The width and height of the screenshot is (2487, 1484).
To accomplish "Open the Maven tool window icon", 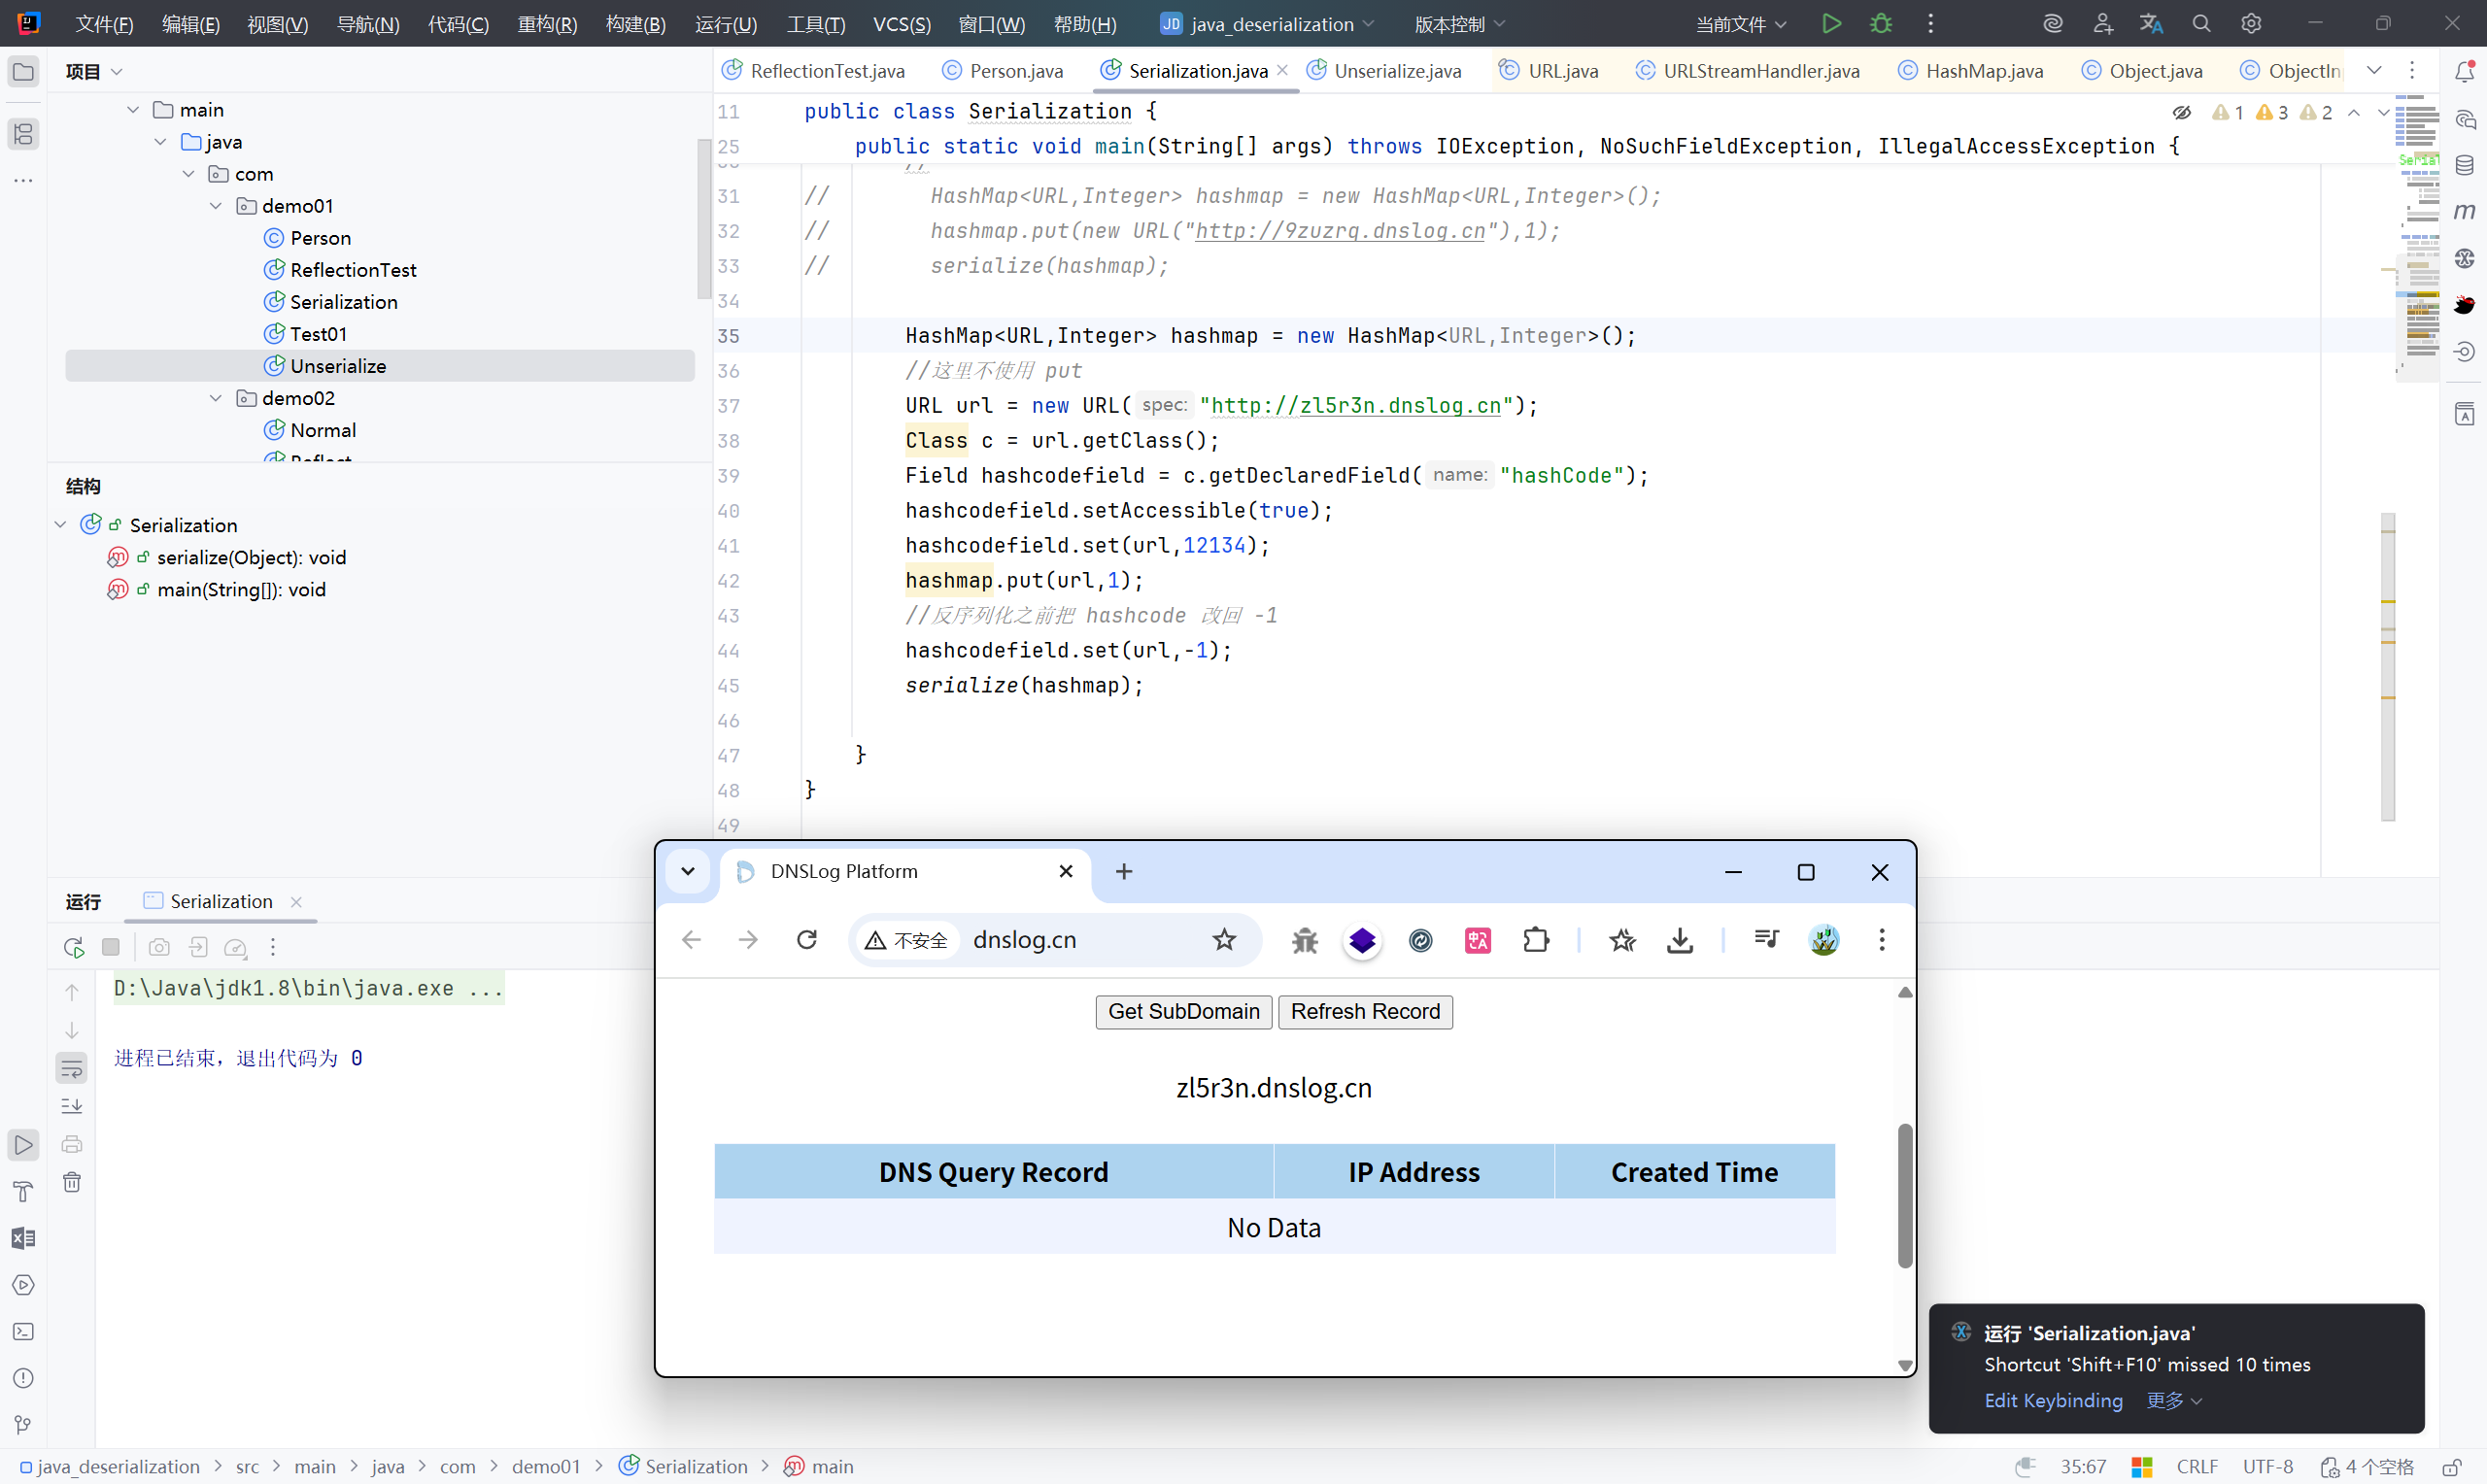I will 2464,211.
